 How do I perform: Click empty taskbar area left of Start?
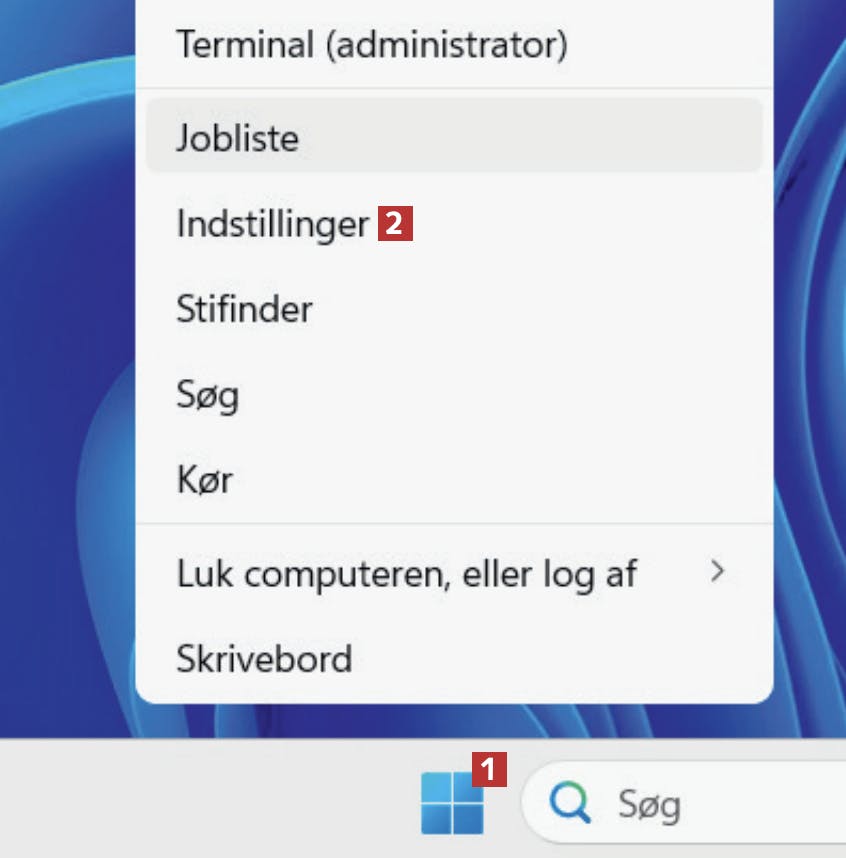[x=208, y=799]
